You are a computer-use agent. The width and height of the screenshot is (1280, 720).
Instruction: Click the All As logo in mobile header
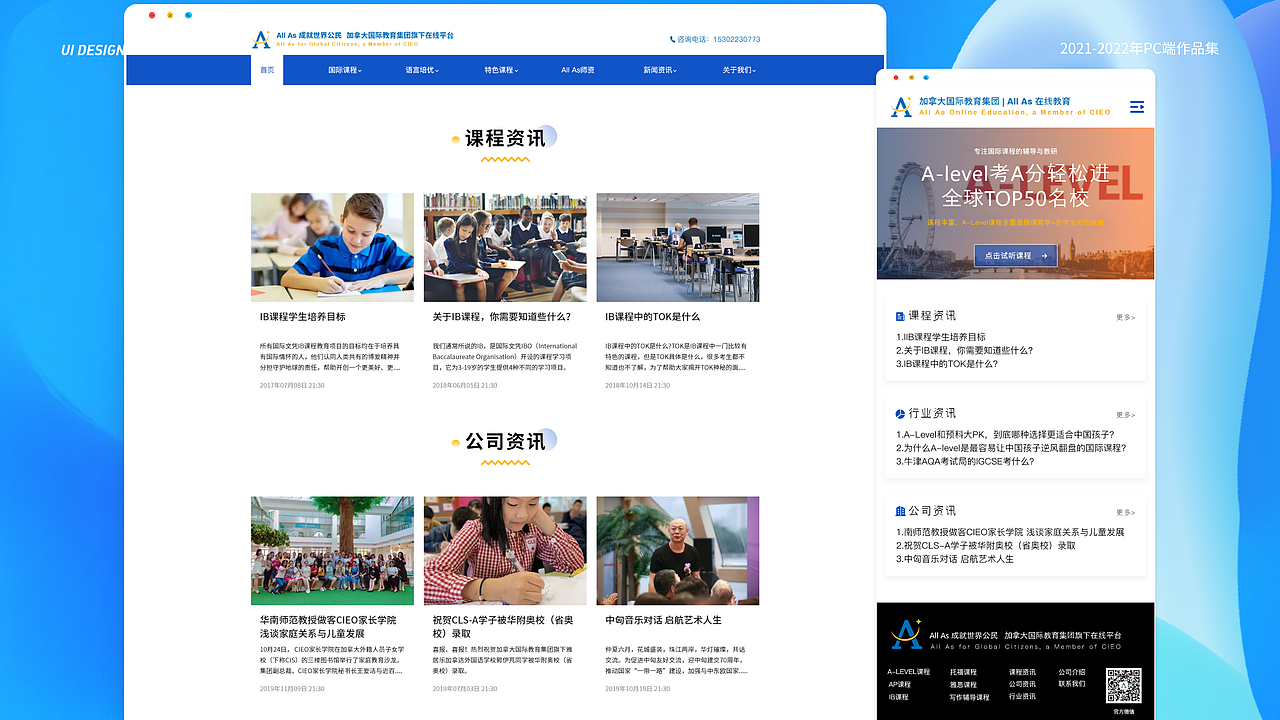901,106
